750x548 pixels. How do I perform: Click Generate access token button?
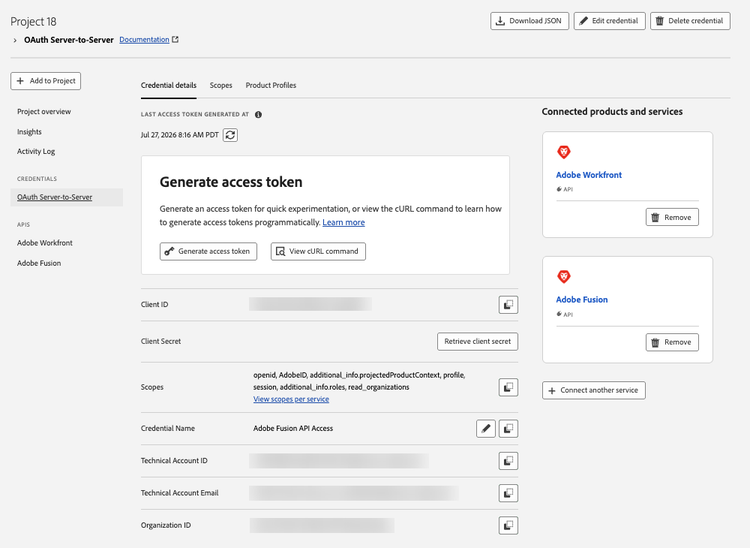(208, 251)
